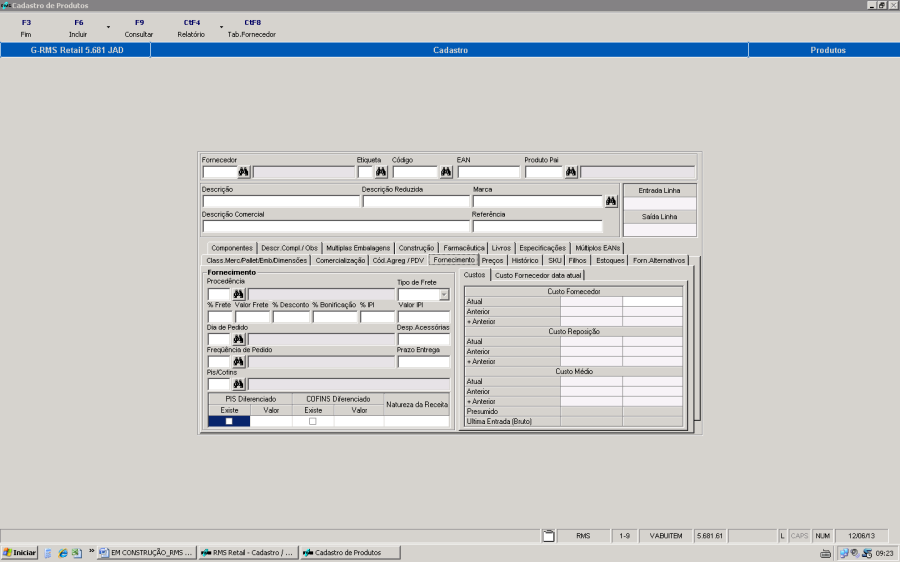This screenshot has width=900, height=562.
Task: Click F3 Fim toolbar button
Action: [x=26, y=28]
